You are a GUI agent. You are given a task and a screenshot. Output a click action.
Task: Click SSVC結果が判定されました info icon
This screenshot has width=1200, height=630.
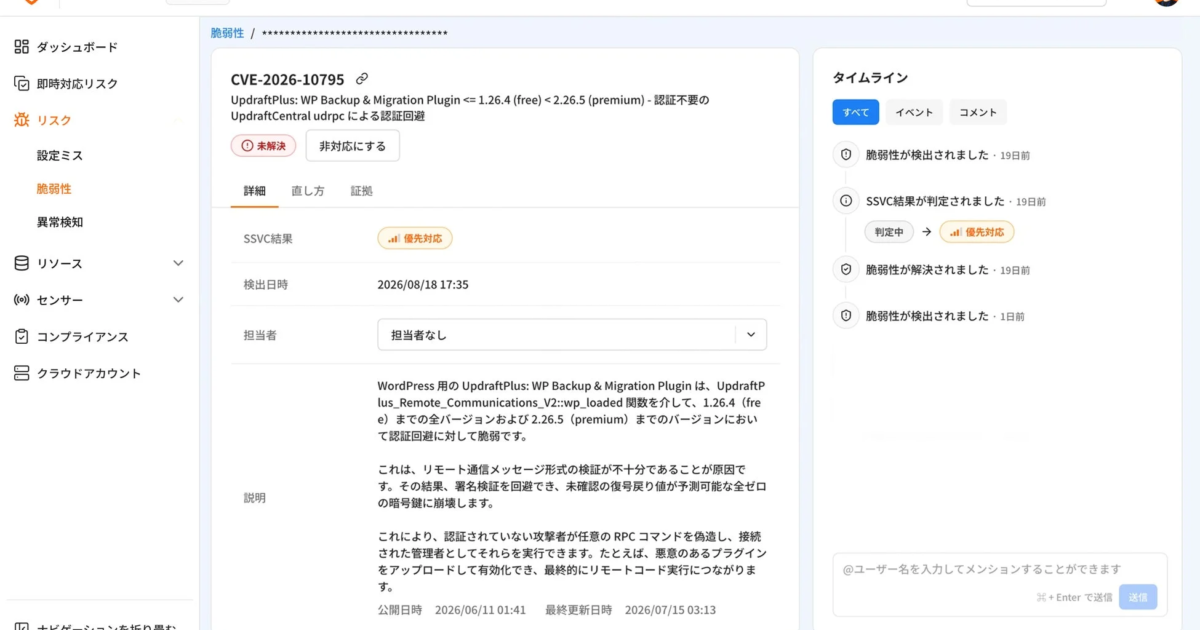846,201
